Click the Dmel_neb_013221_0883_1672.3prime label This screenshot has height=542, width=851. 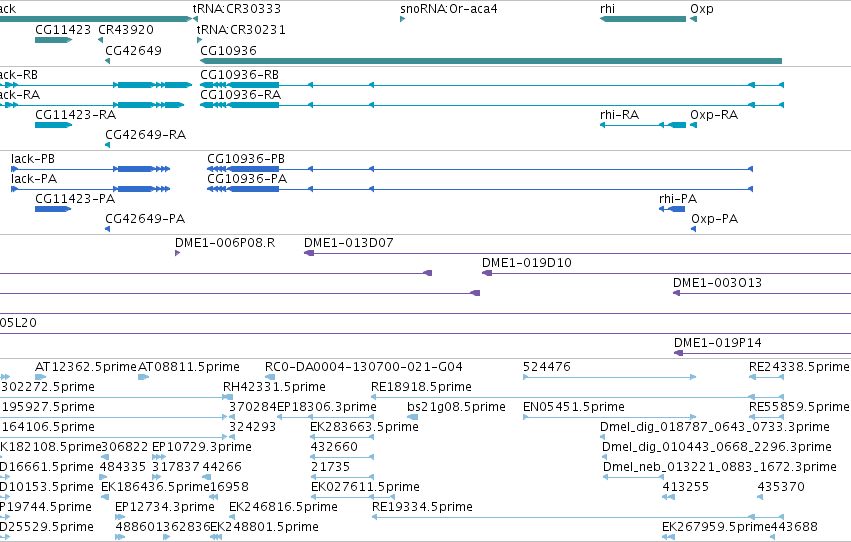[x=720, y=467]
